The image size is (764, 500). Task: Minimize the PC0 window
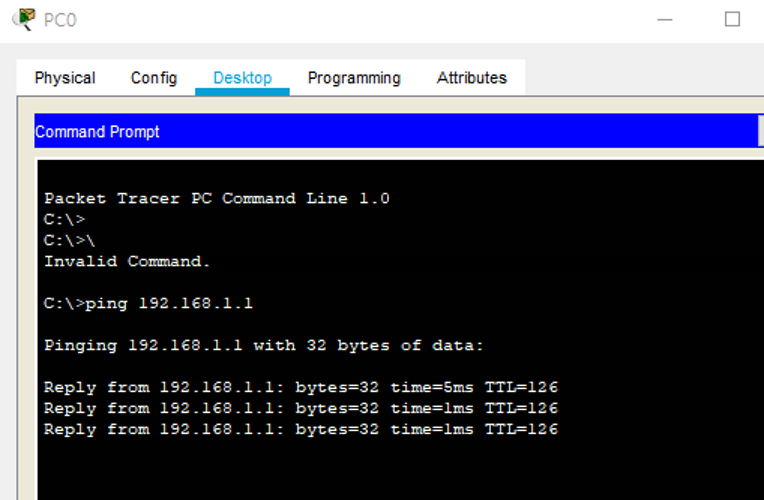click(664, 19)
